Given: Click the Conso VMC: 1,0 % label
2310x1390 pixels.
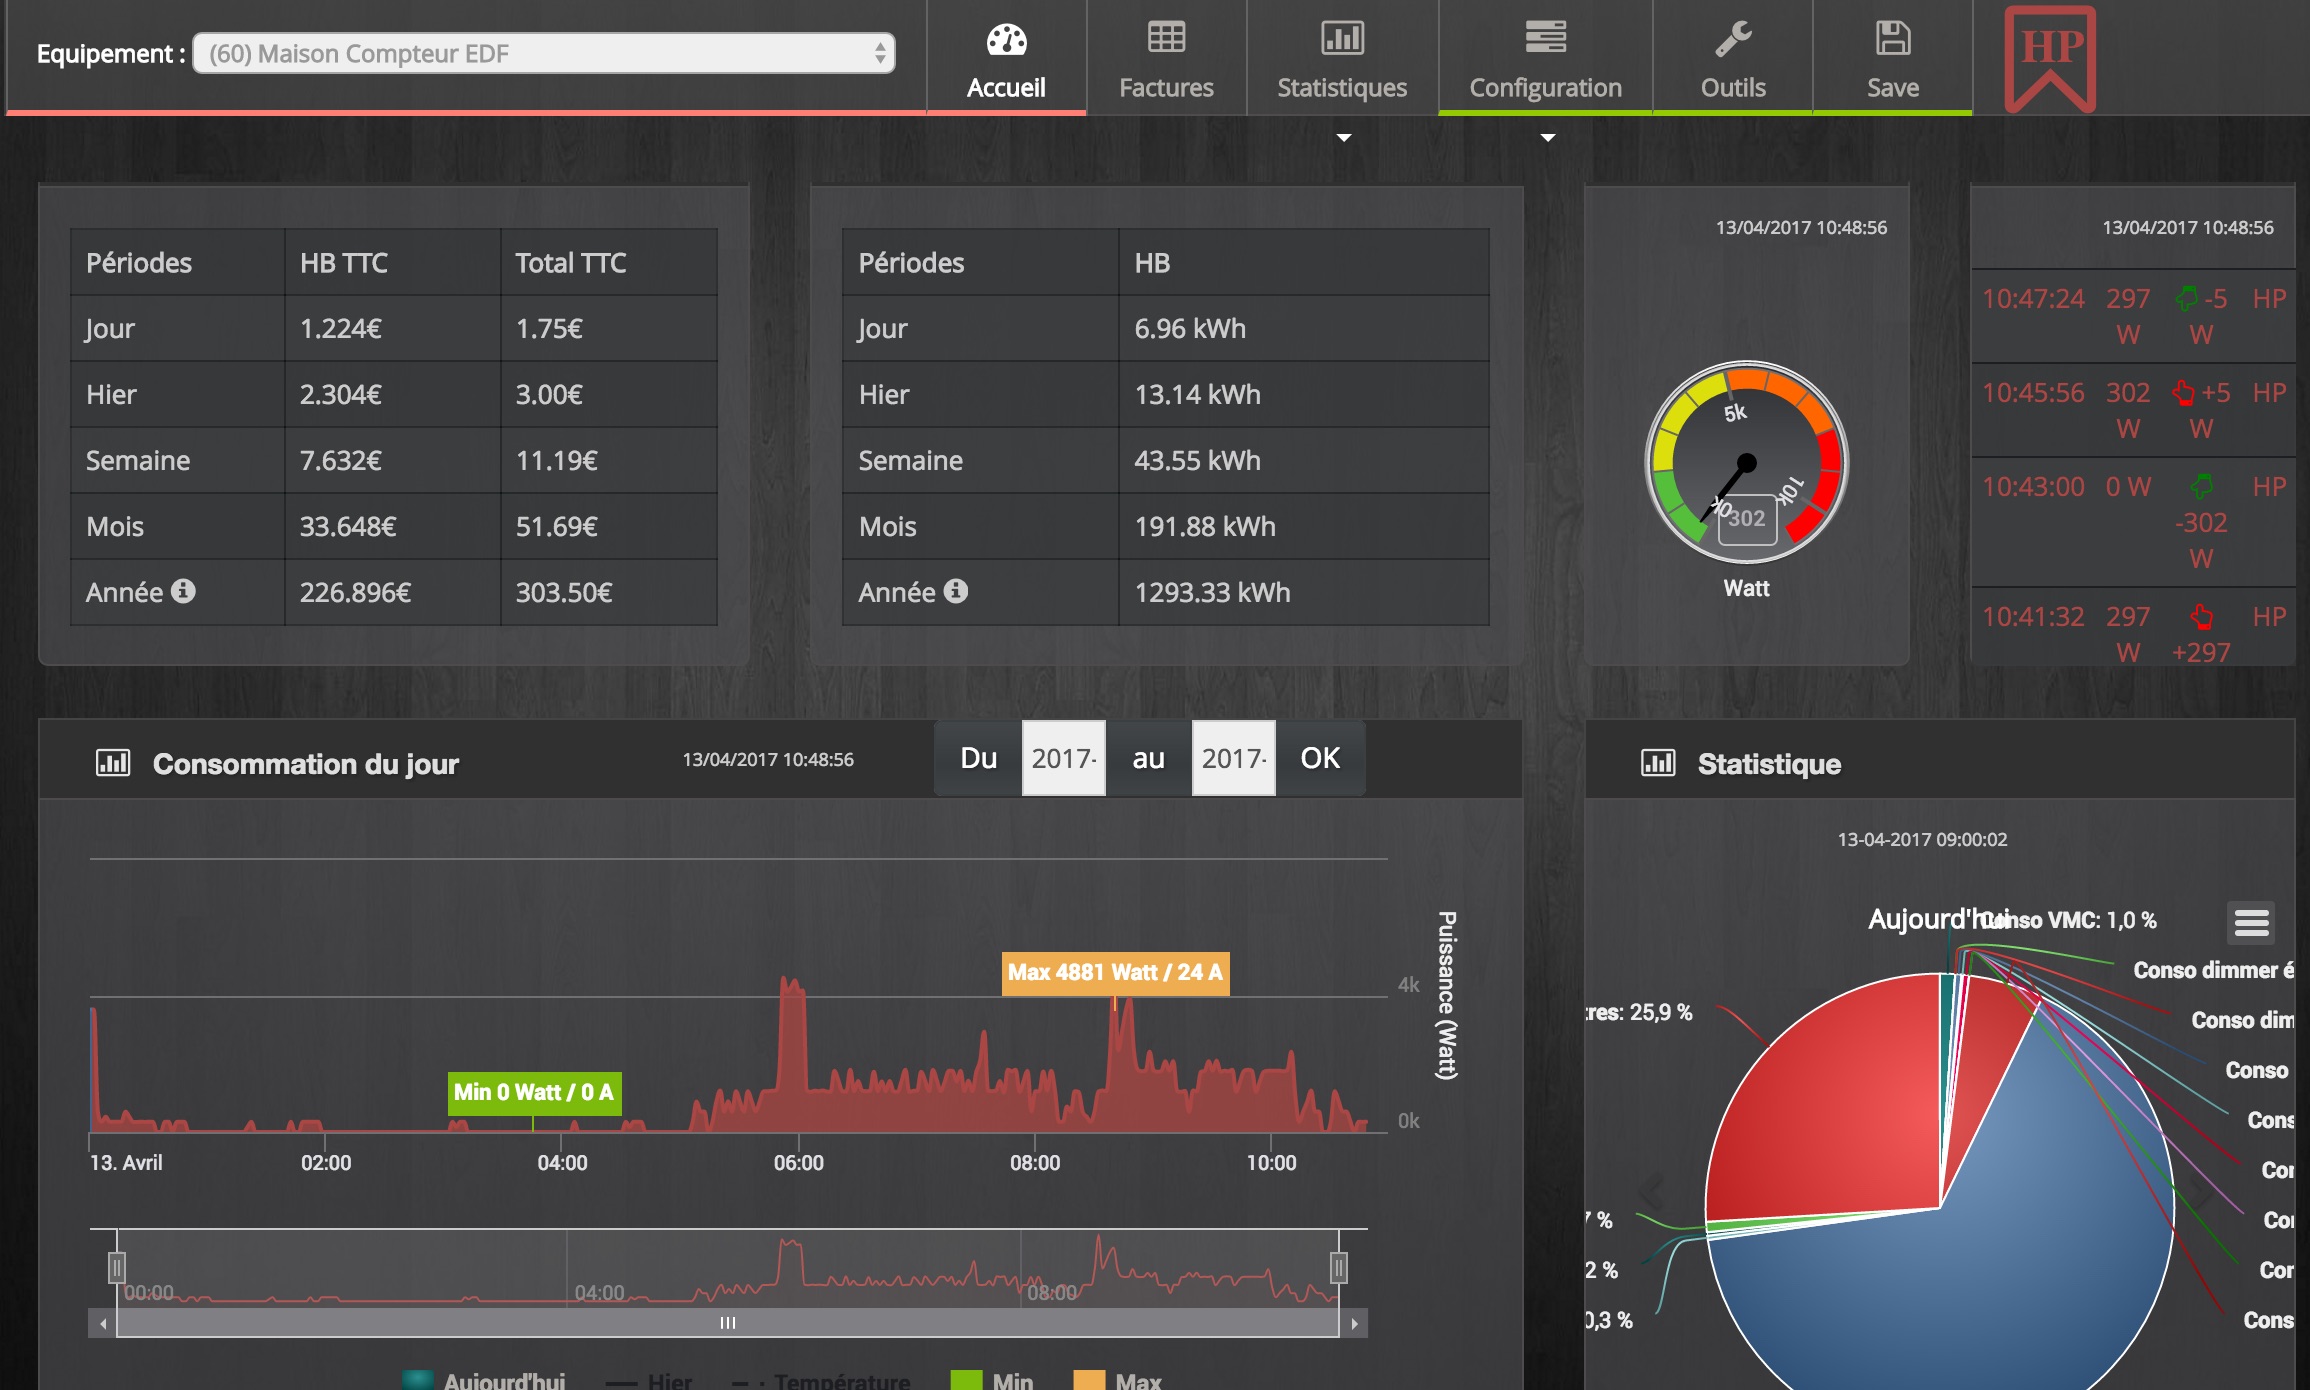Looking at the screenshot, I should point(2068,920).
